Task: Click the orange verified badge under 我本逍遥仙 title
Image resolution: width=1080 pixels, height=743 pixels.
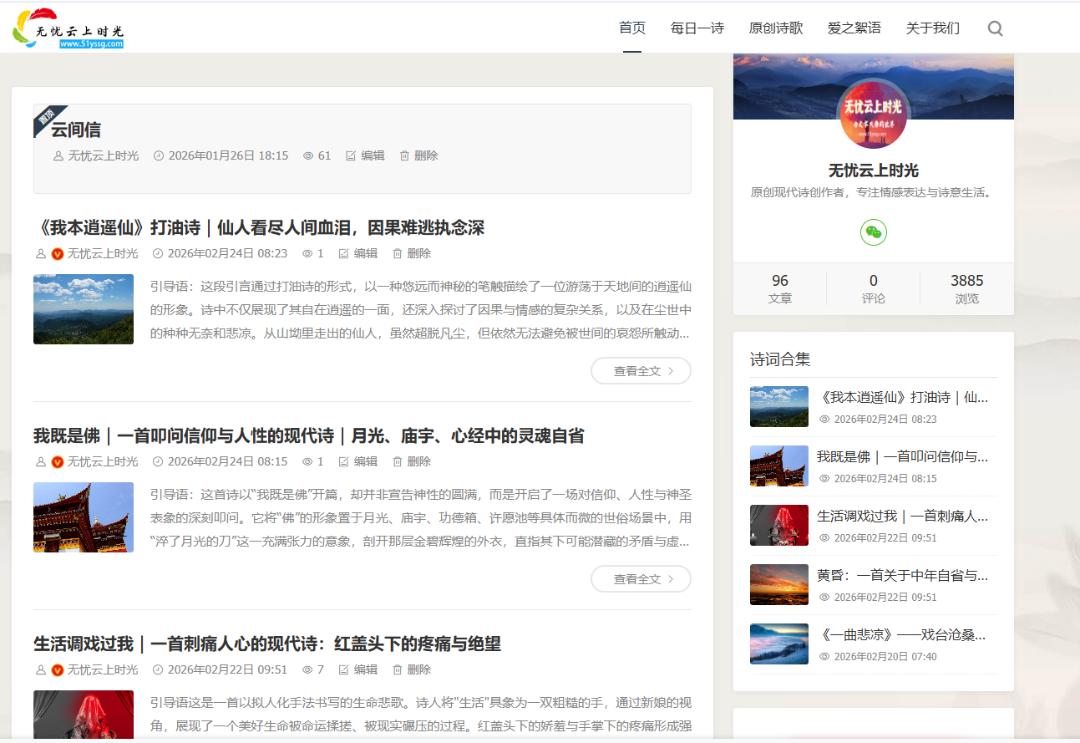Action: click(x=58, y=254)
